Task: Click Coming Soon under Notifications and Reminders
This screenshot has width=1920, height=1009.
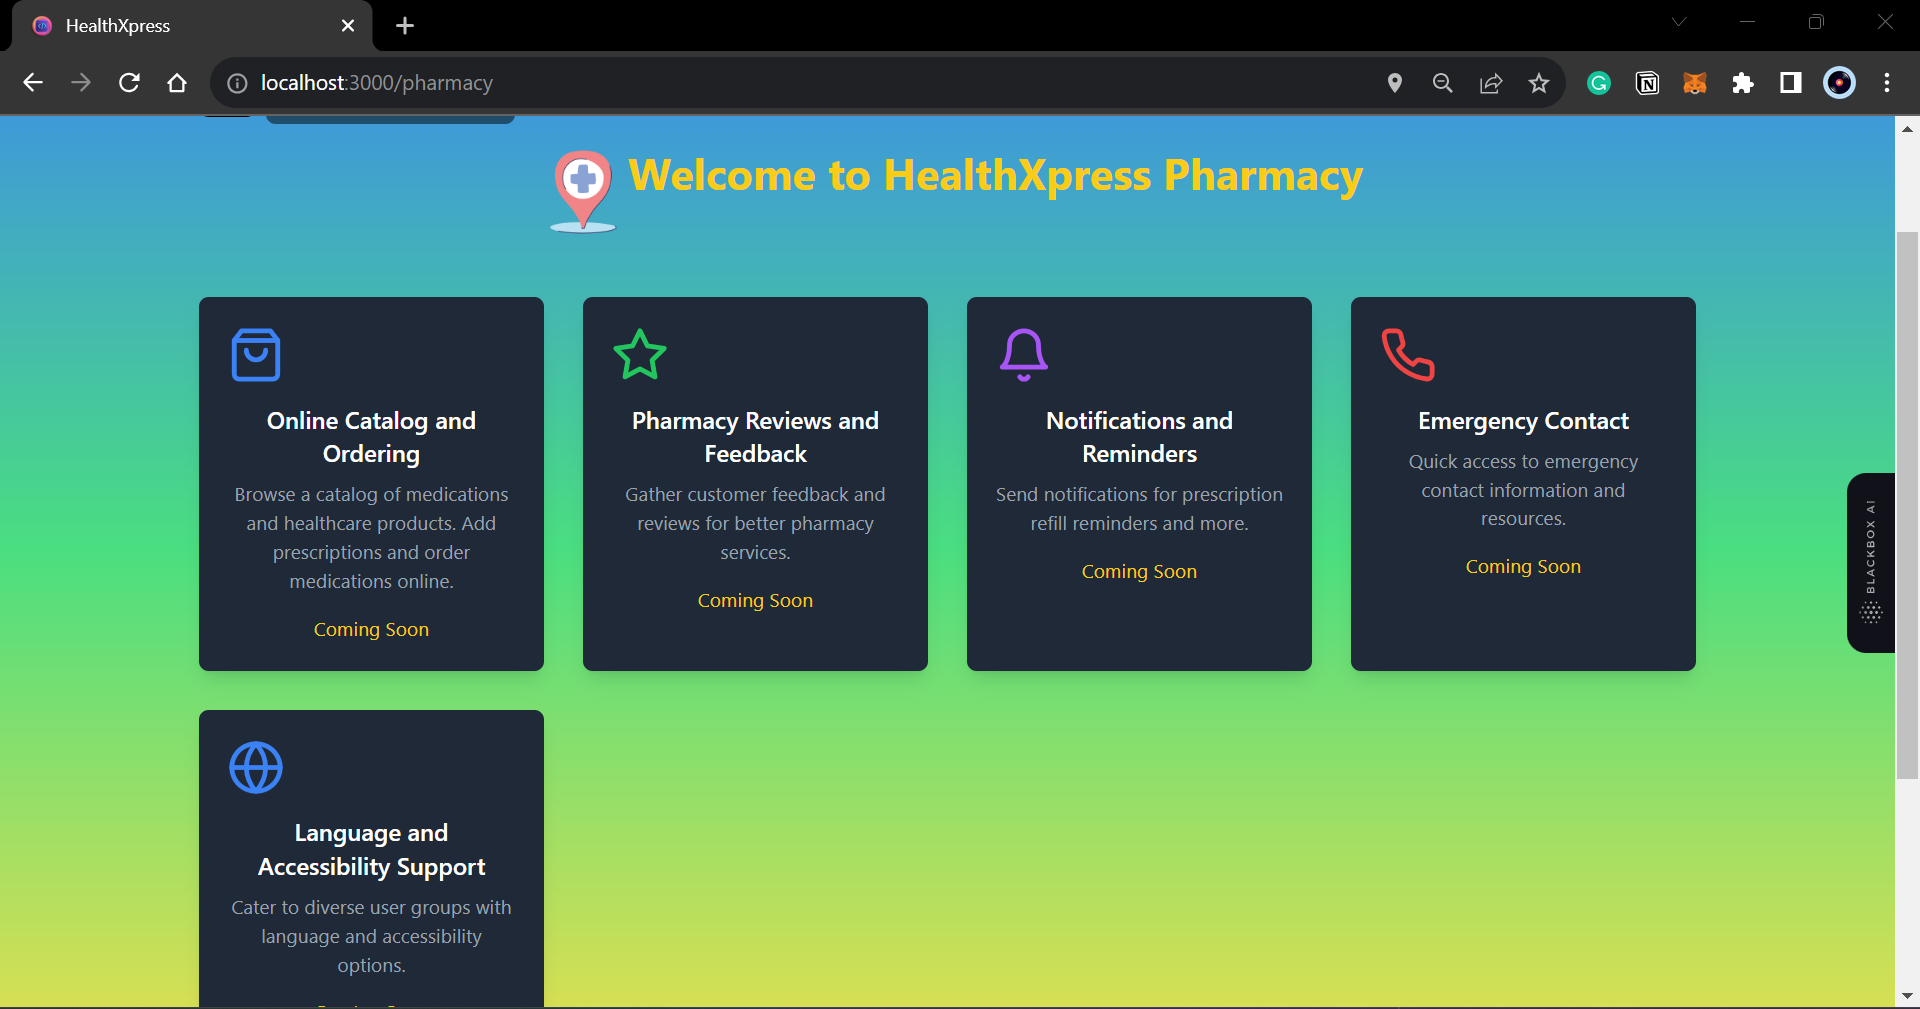Action: point(1139,572)
